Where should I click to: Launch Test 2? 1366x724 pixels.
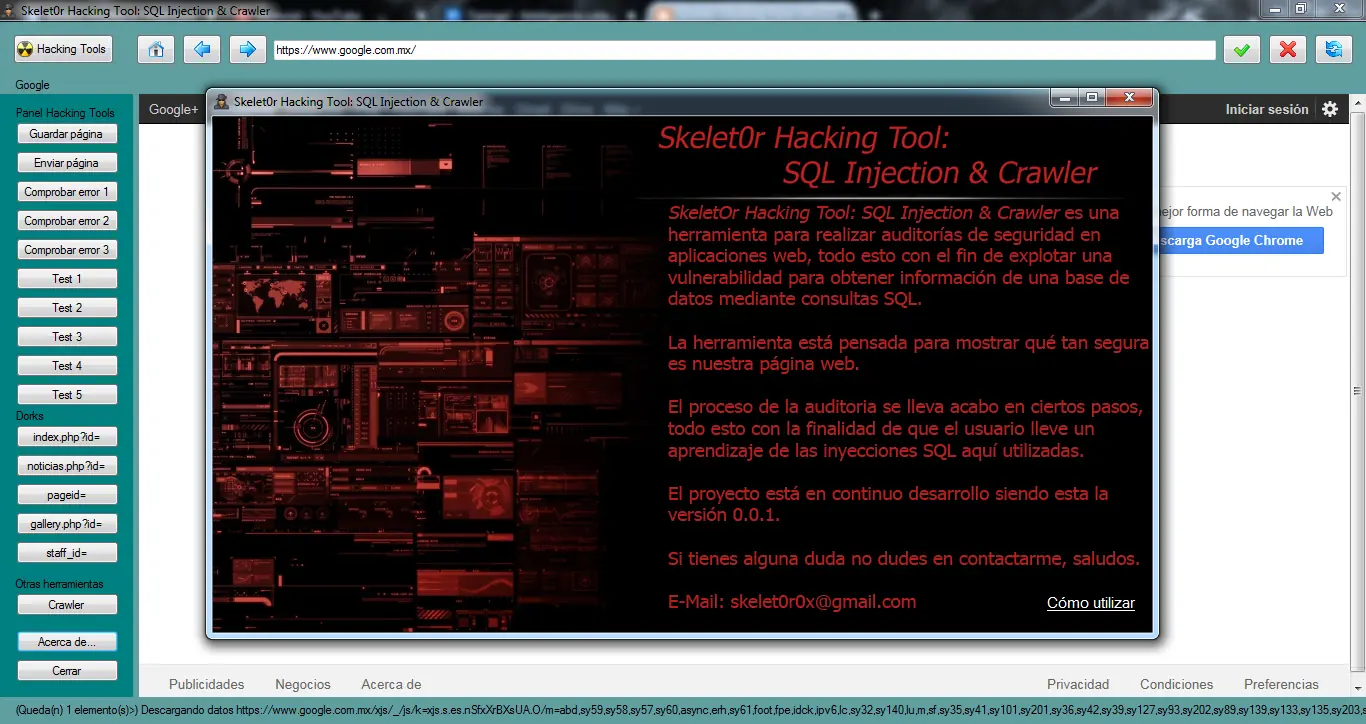[x=67, y=308]
